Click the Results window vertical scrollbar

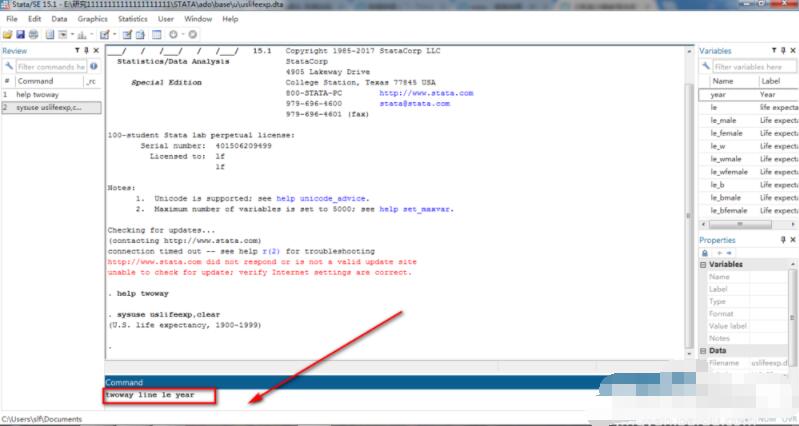coord(689,201)
